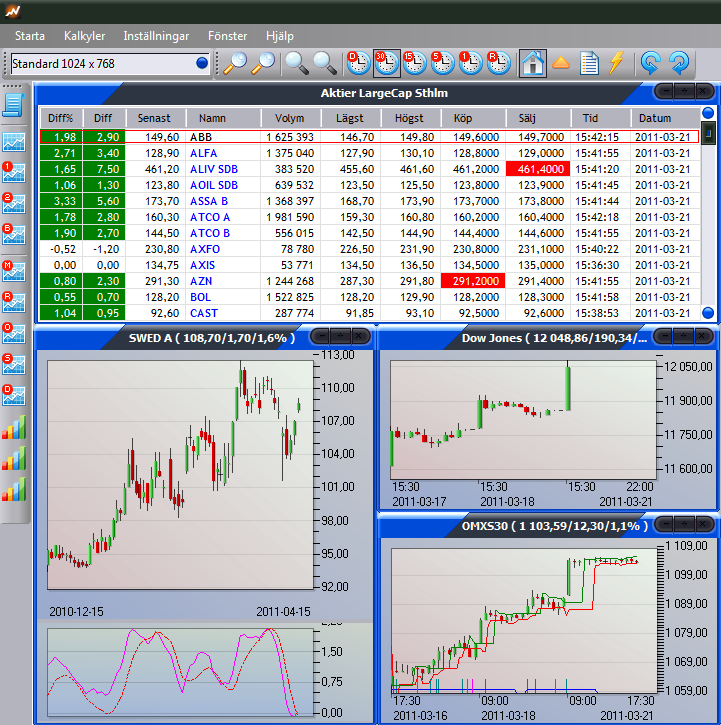Select the clock icon badged D
Screen dimensions: 721x725
pos(358,63)
